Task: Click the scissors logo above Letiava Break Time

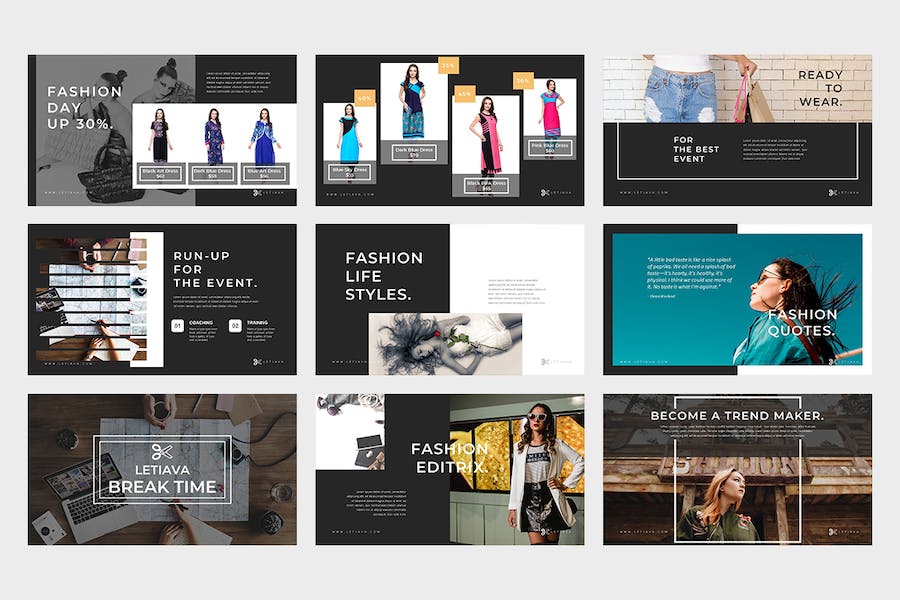Action: click(x=162, y=452)
